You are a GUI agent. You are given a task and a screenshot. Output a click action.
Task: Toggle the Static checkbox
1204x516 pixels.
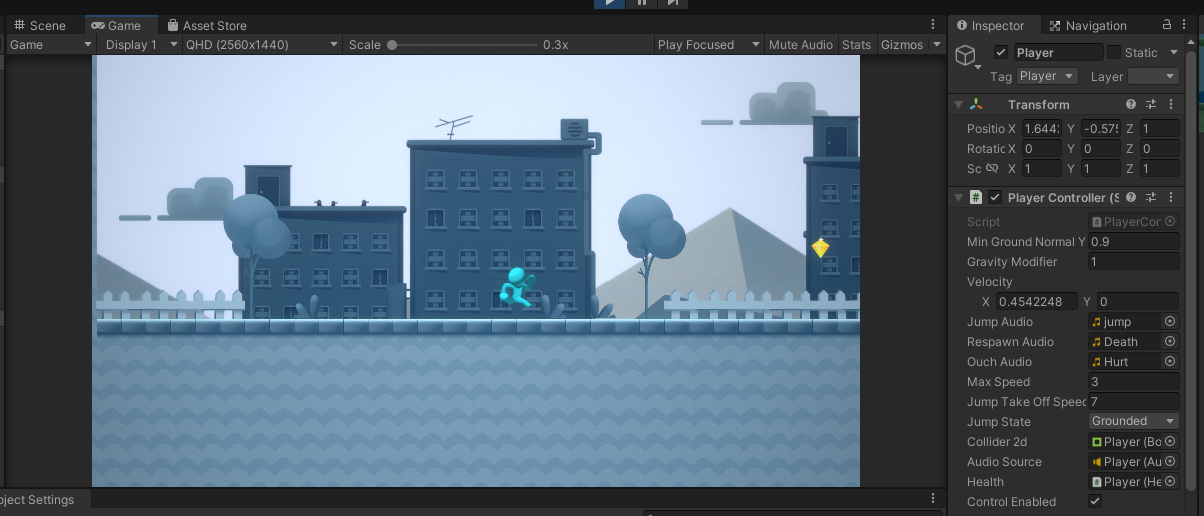point(1114,53)
